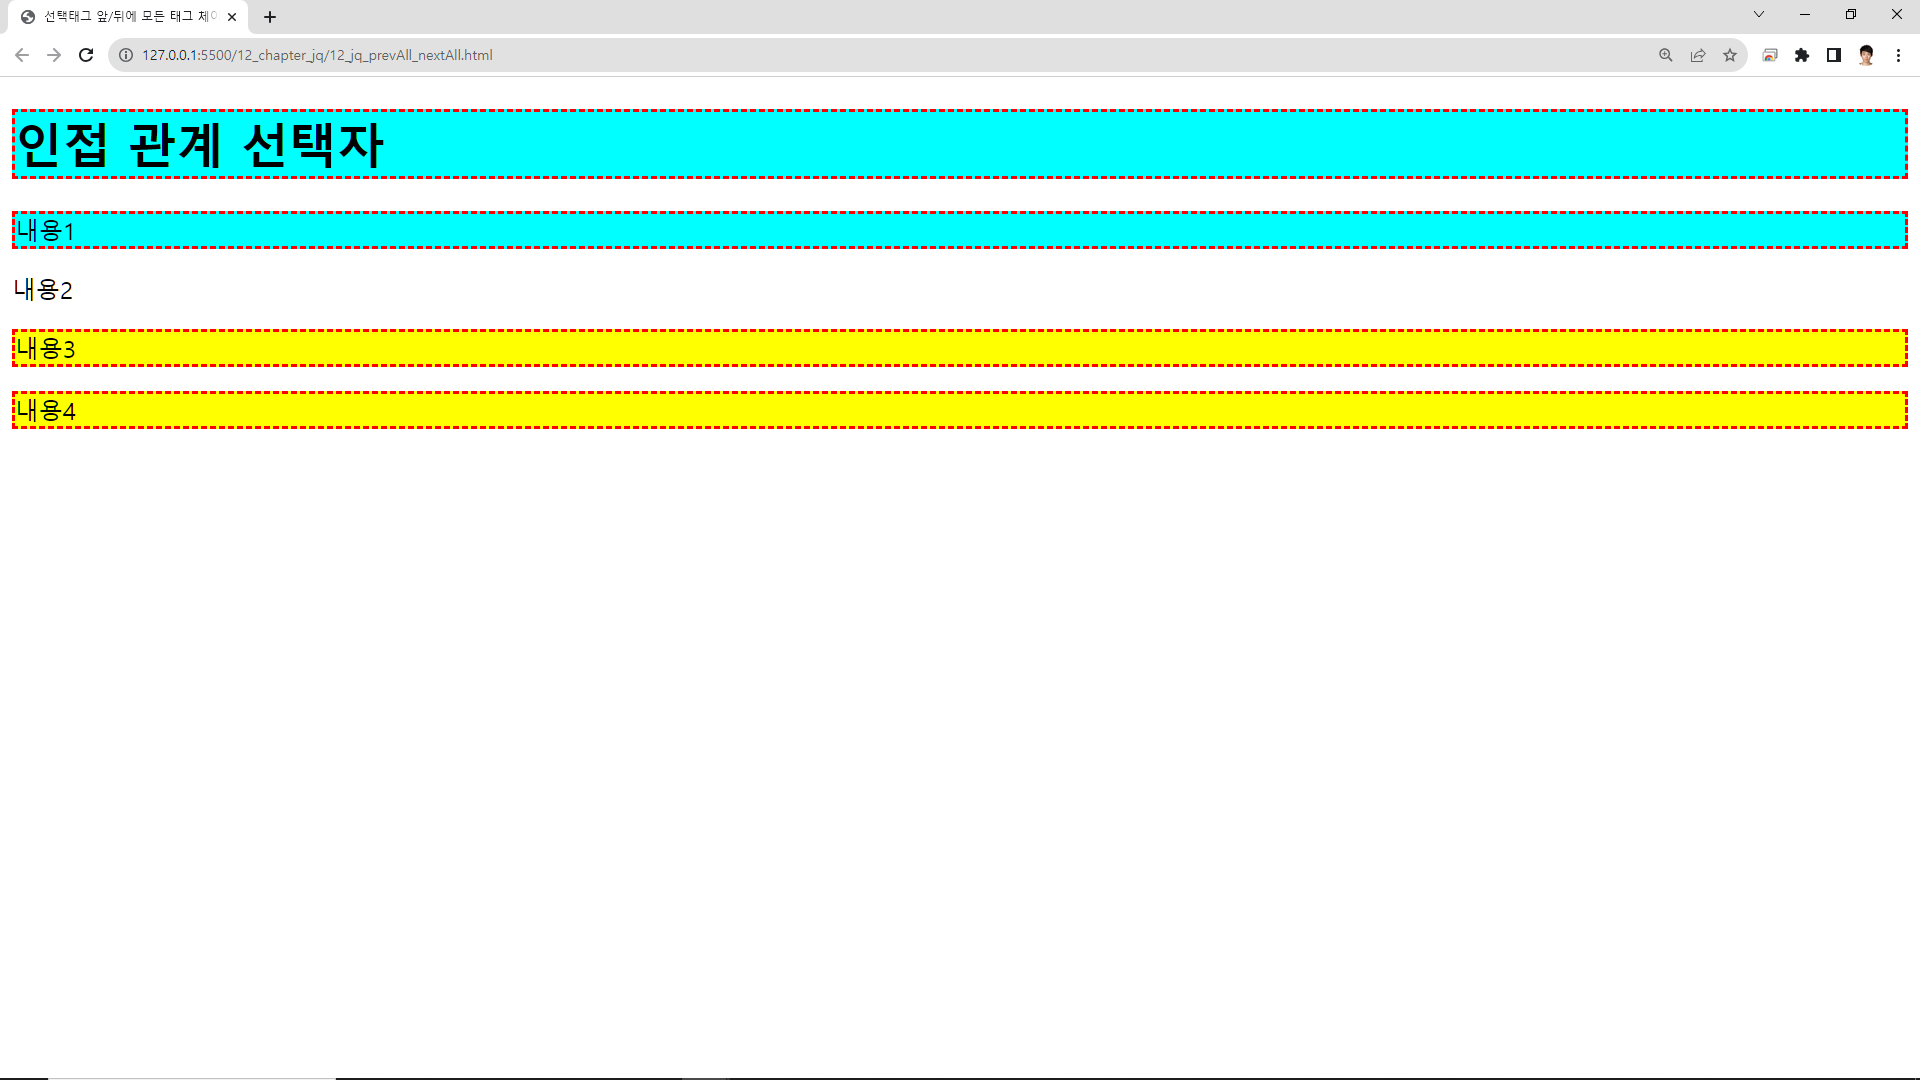The height and width of the screenshot is (1080, 1920).
Task: View site information icon in address bar
Action: click(126, 55)
